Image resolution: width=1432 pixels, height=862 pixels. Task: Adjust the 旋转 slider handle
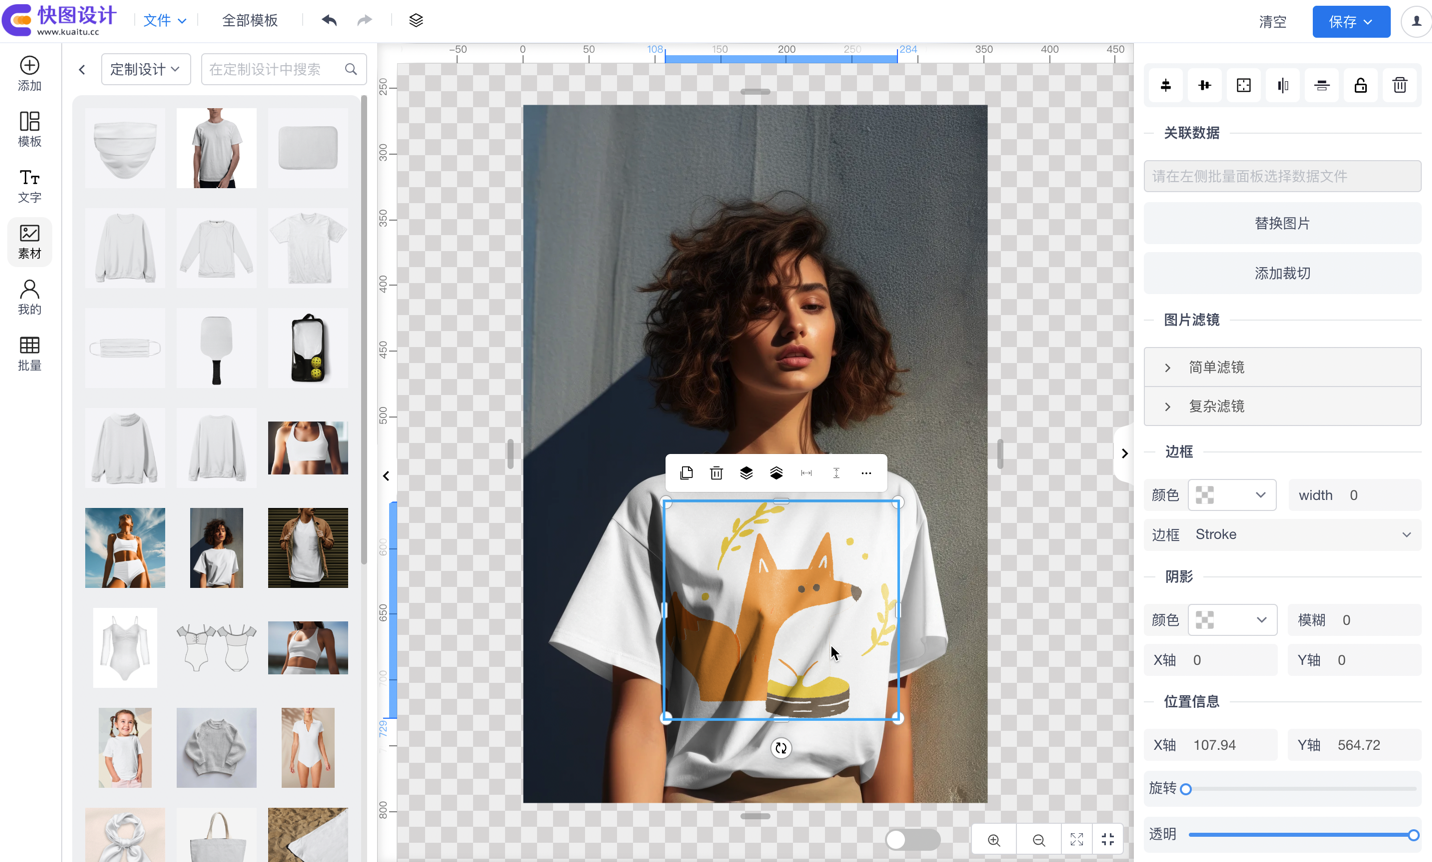1186,789
